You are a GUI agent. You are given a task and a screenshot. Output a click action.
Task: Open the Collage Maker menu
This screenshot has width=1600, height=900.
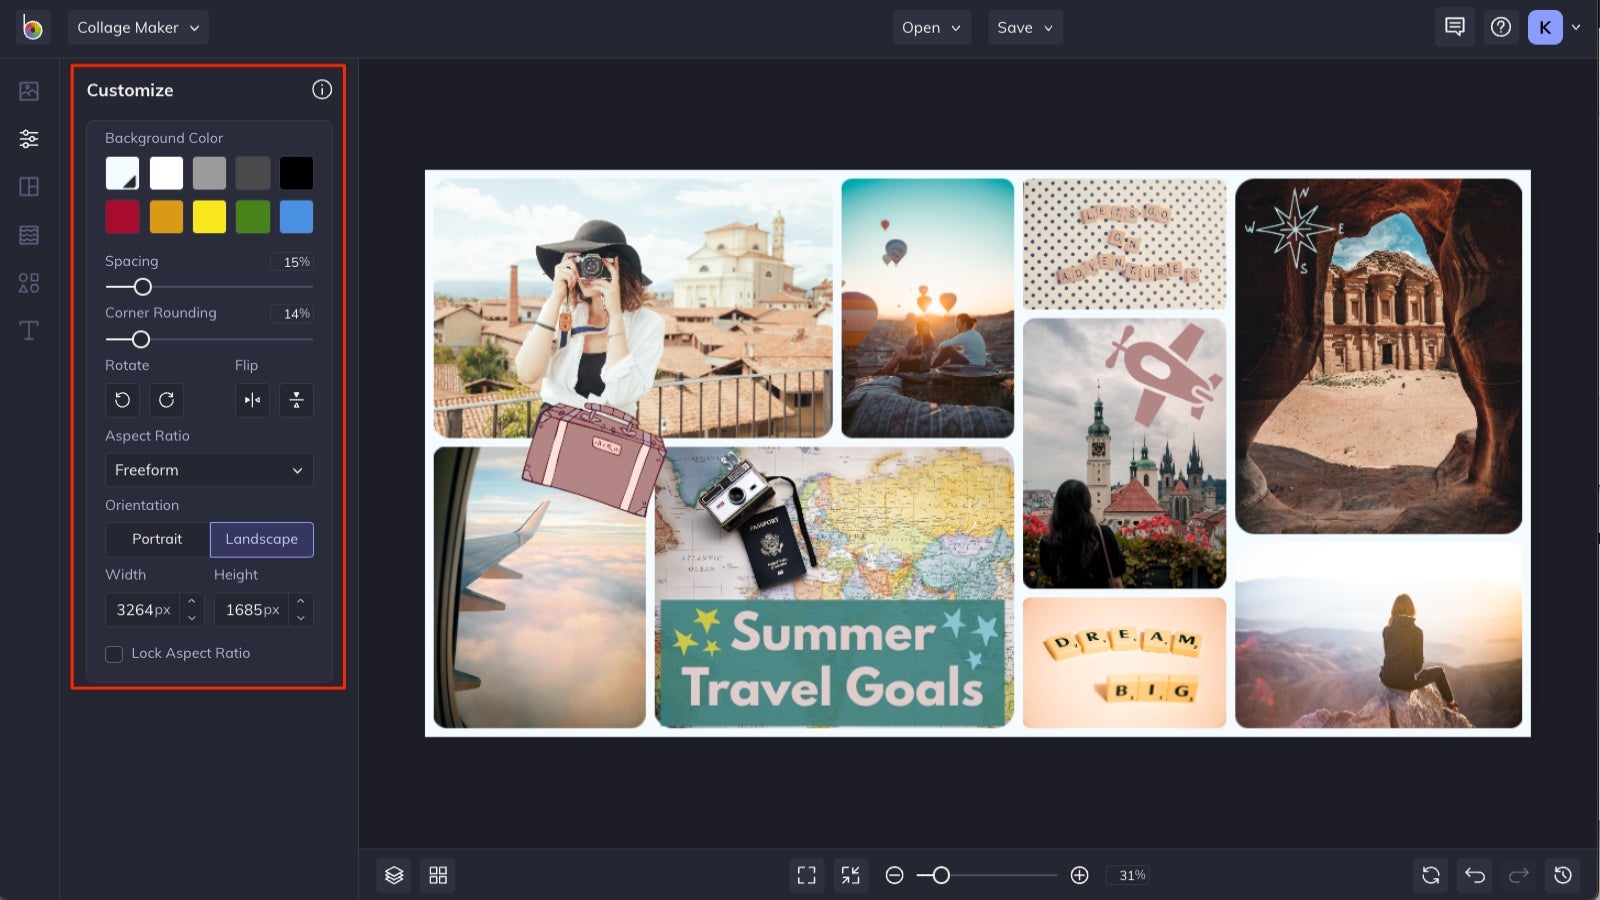pos(137,27)
